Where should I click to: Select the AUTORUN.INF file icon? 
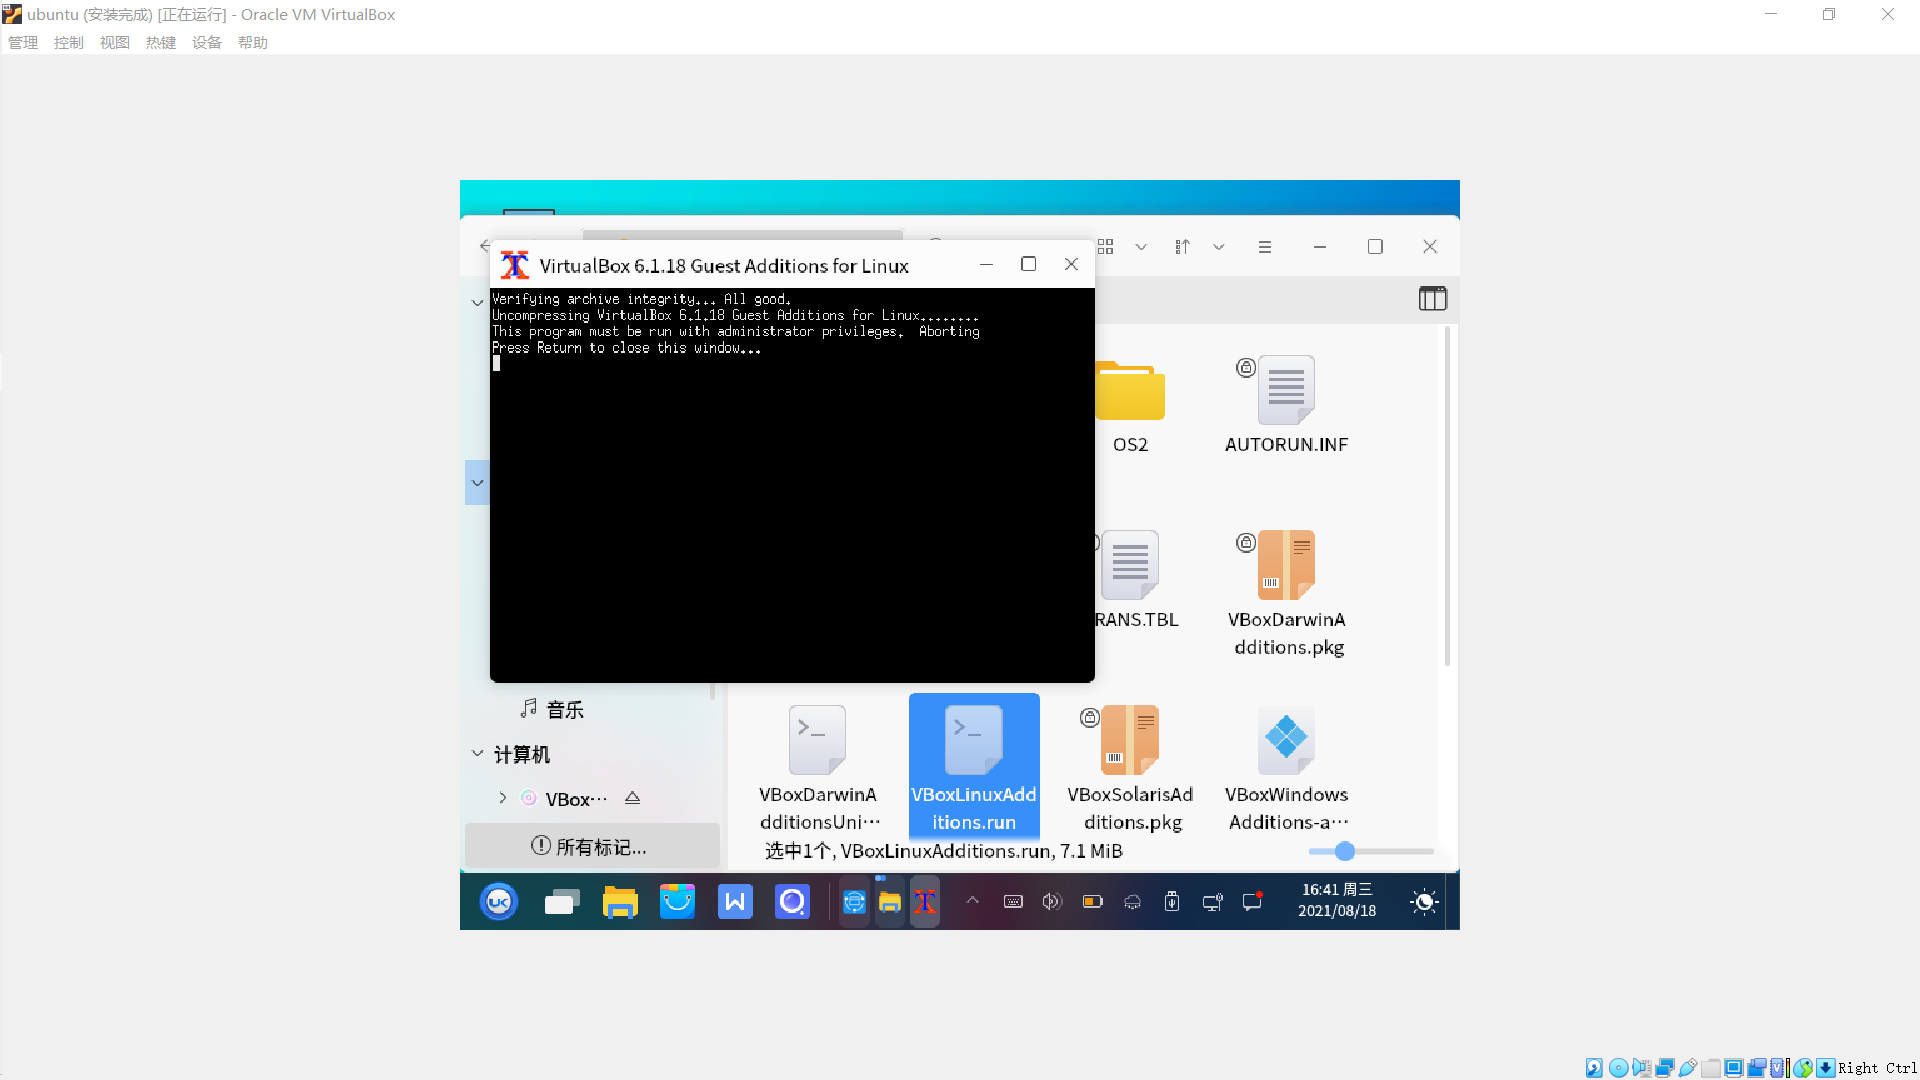click(x=1287, y=390)
